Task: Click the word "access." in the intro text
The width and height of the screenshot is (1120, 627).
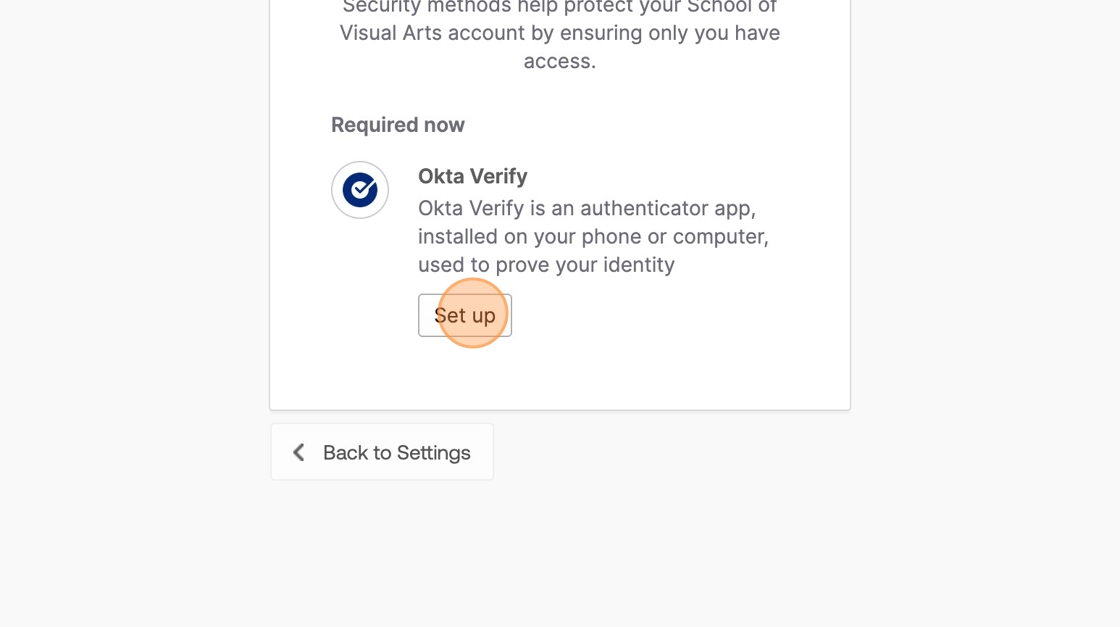Action: point(560,61)
